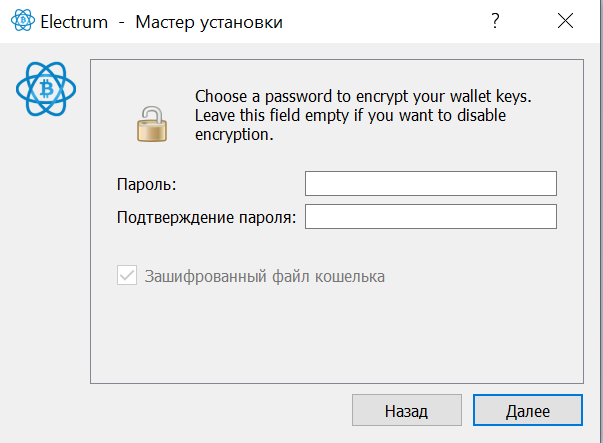Click the Подтверждение пароля: label
The image size is (603, 443).
point(207,217)
